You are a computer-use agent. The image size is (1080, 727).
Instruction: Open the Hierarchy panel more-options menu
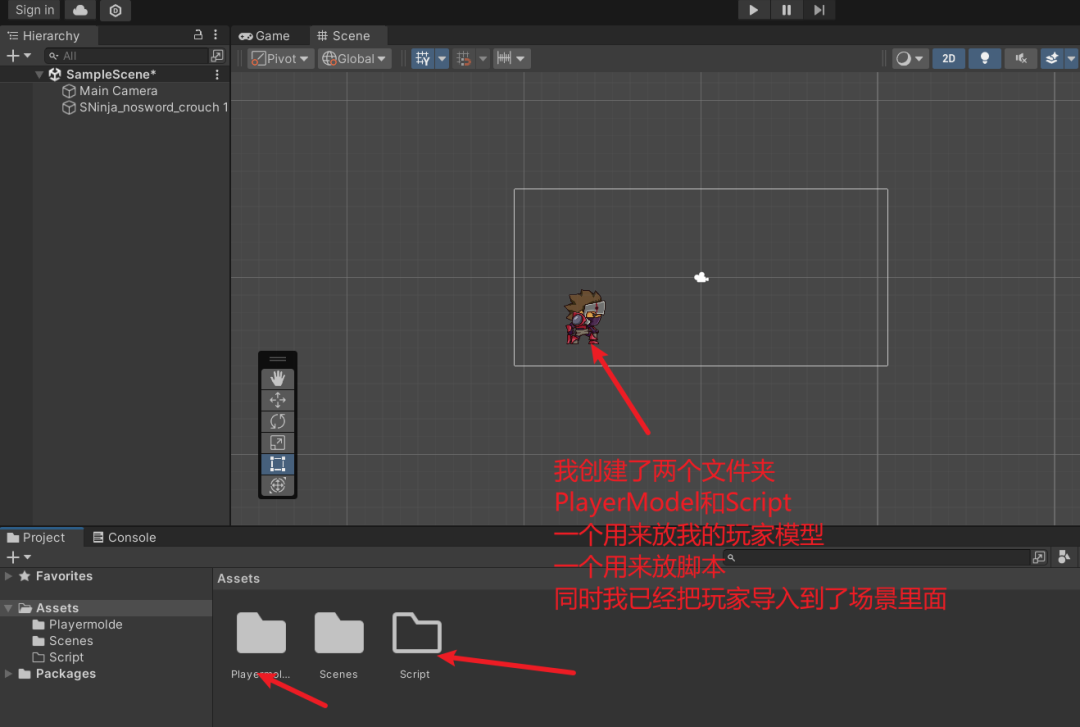point(216,34)
